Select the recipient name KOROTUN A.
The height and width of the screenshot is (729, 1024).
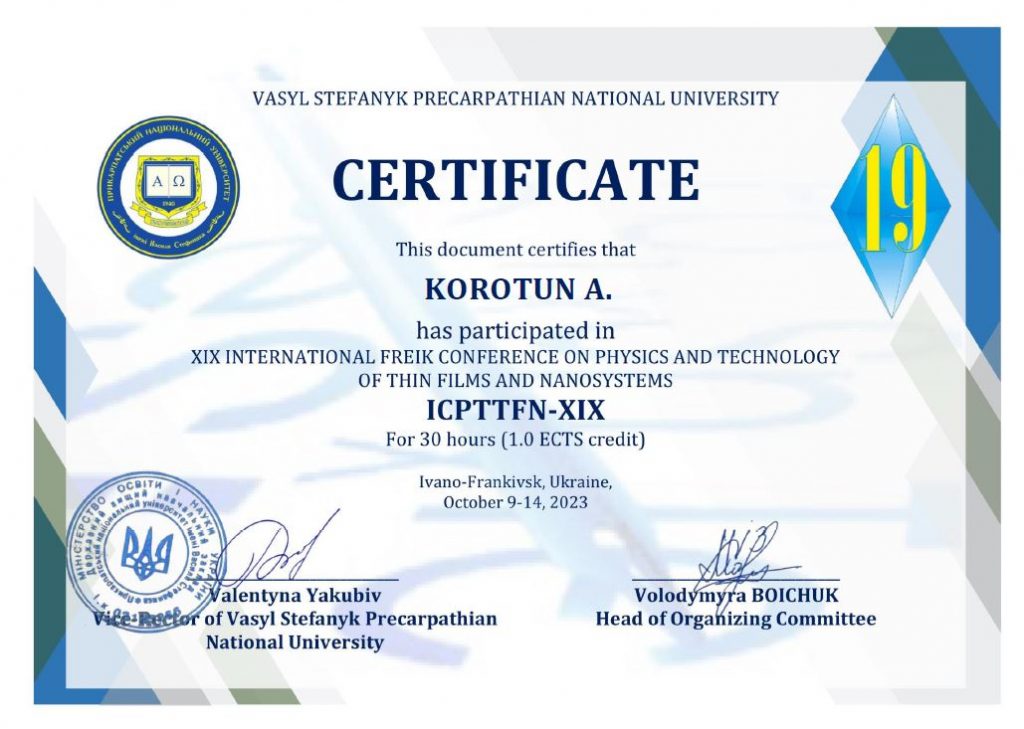(x=517, y=289)
